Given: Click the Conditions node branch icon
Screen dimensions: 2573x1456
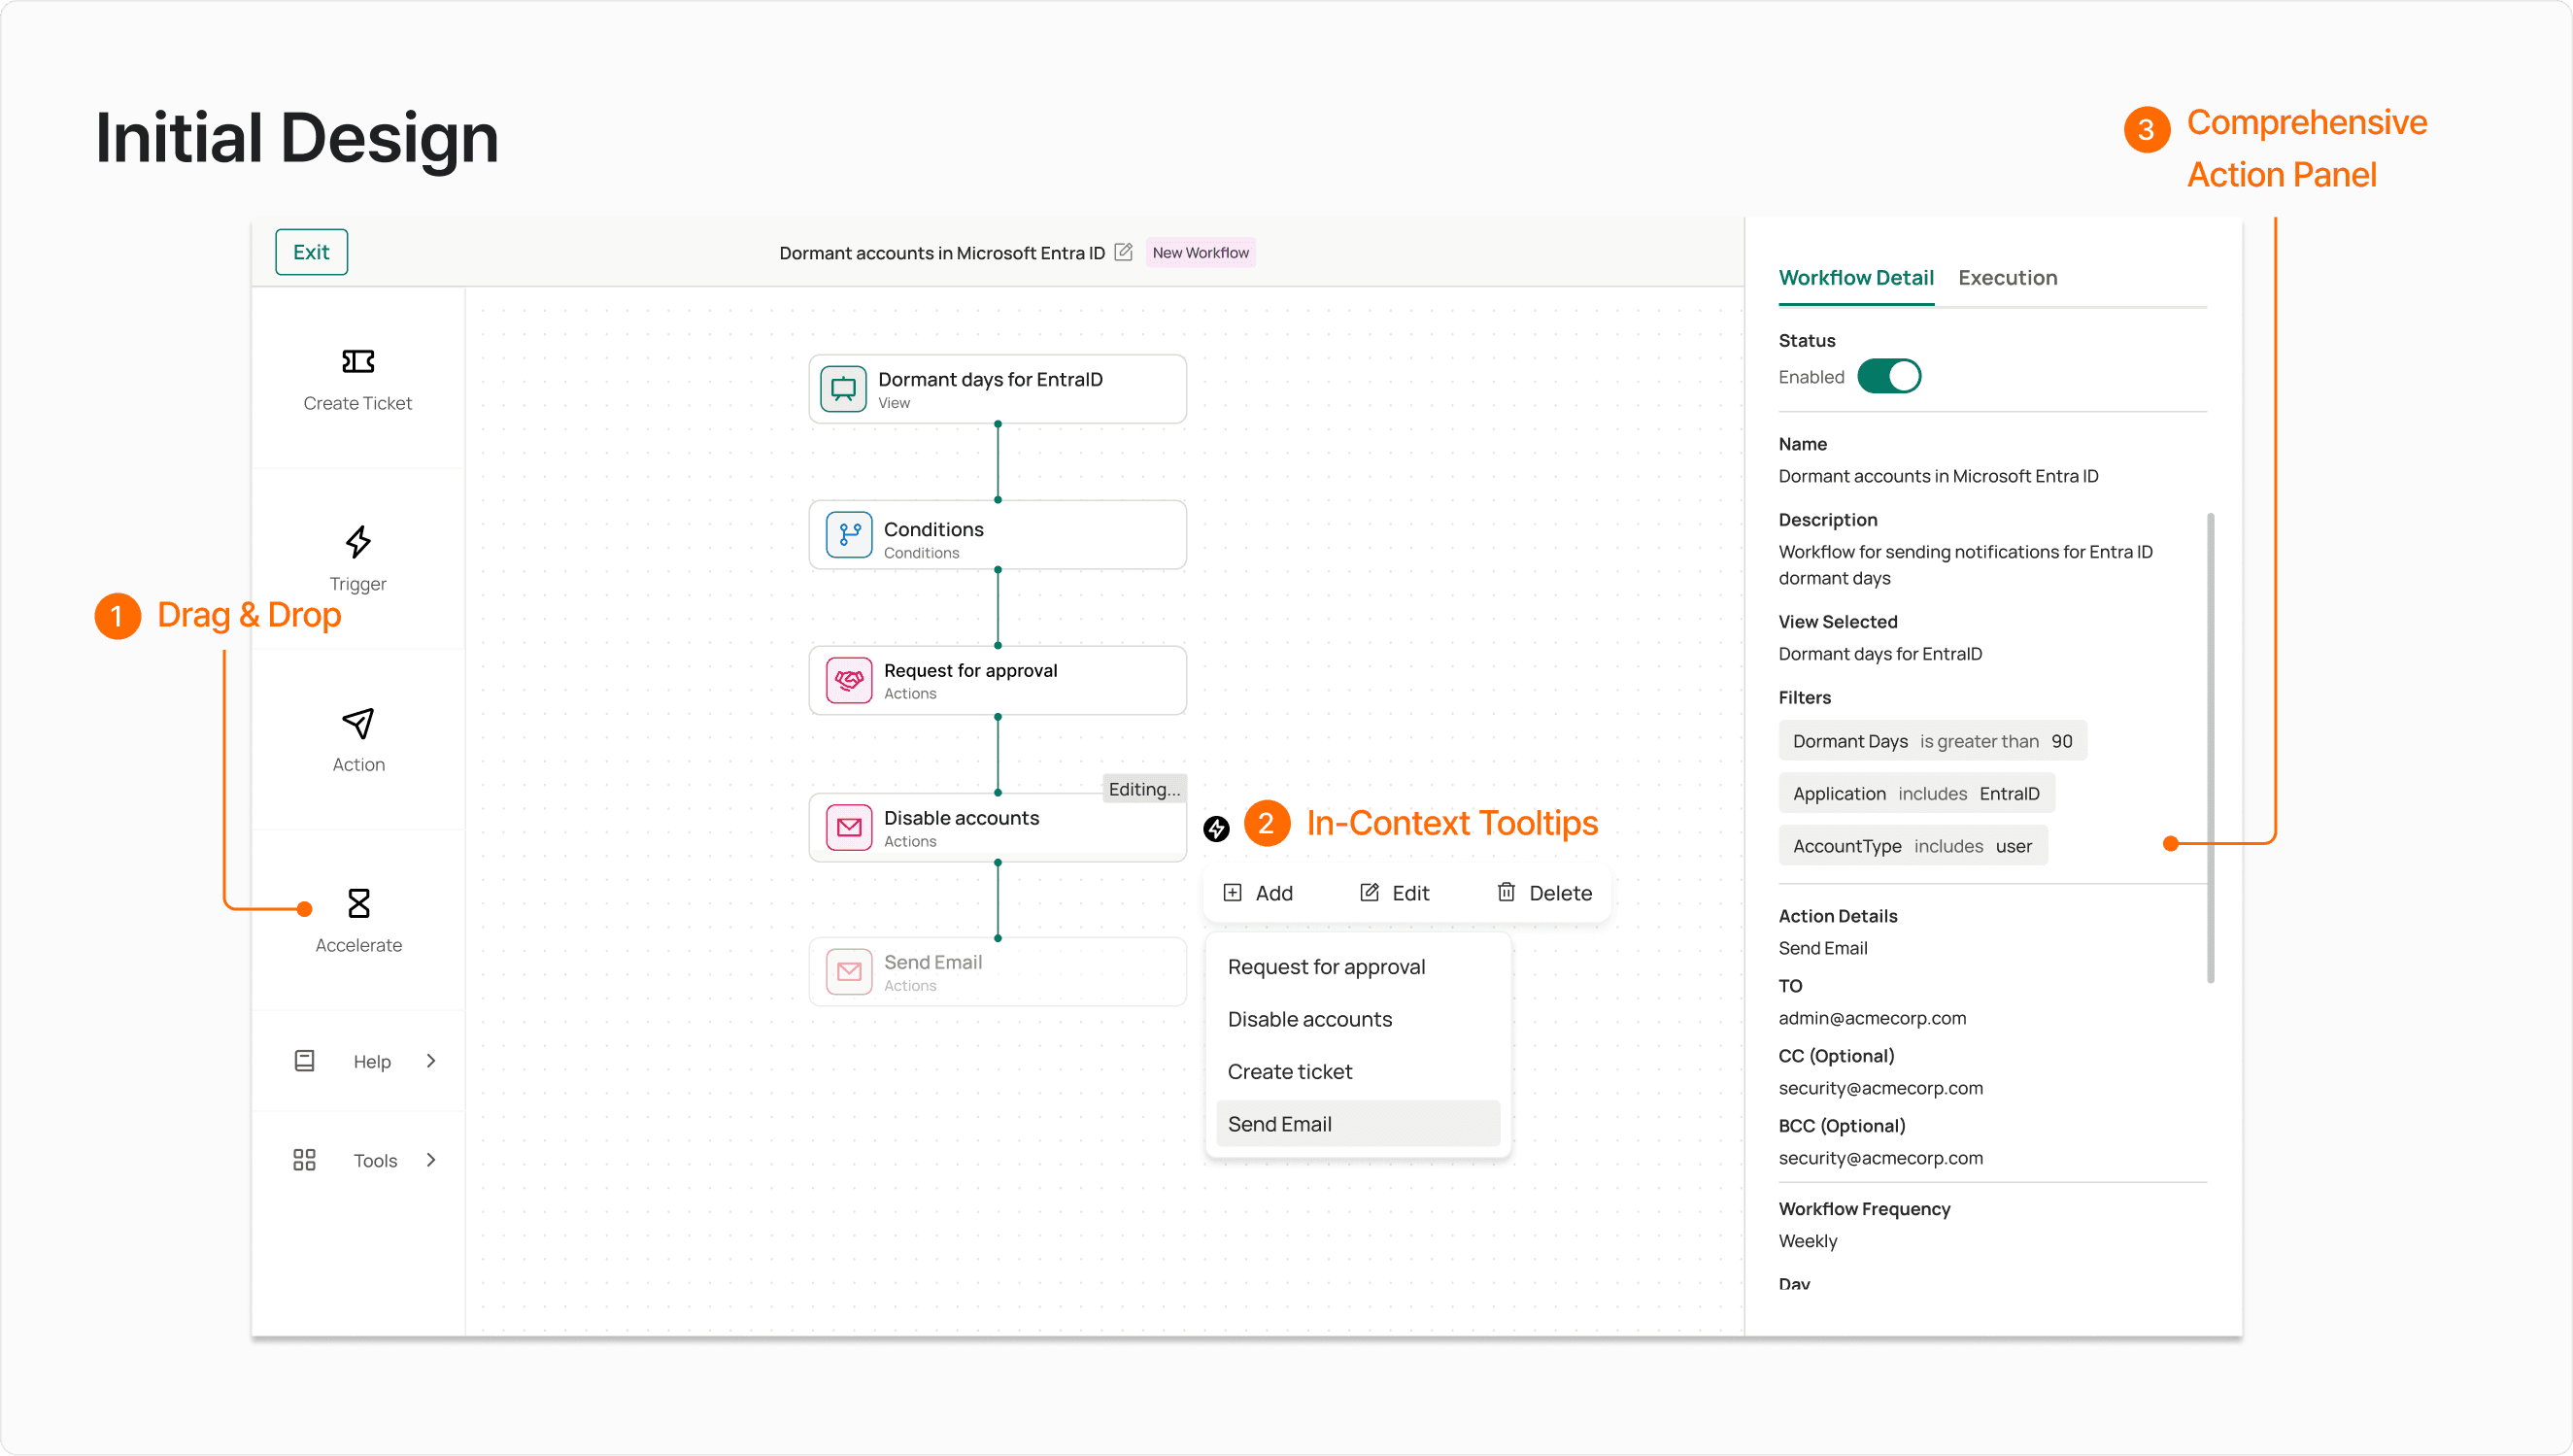Looking at the screenshot, I should coord(848,535).
